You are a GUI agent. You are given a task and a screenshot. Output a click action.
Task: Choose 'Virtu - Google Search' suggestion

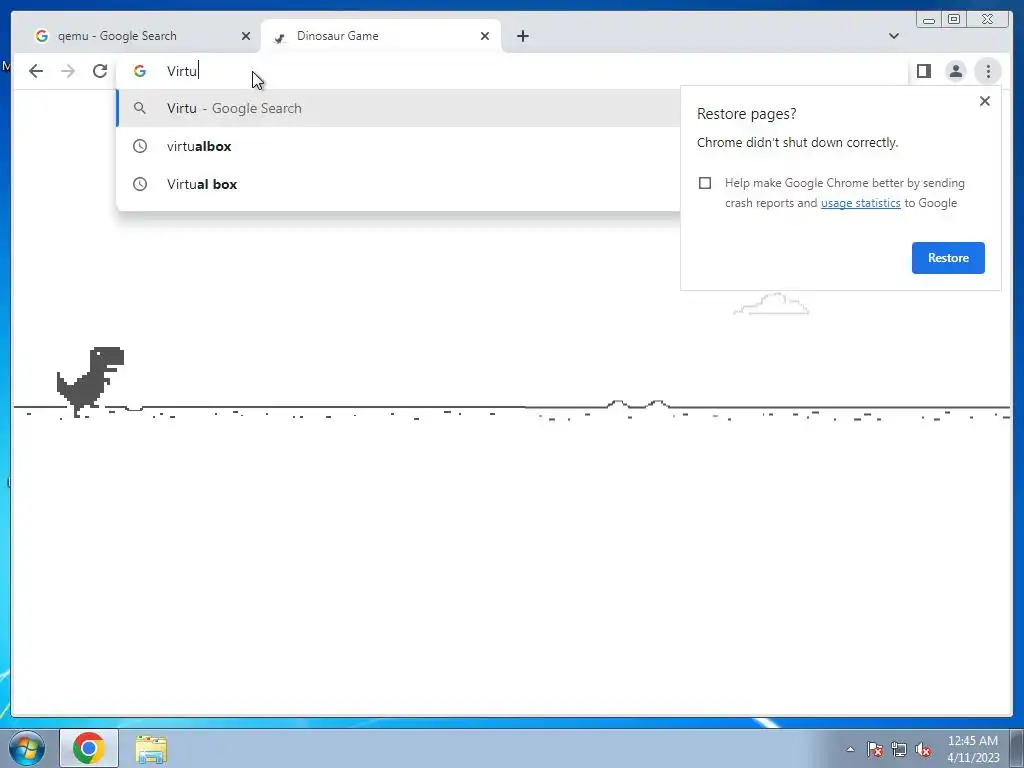pyautogui.click(x=398, y=108)
